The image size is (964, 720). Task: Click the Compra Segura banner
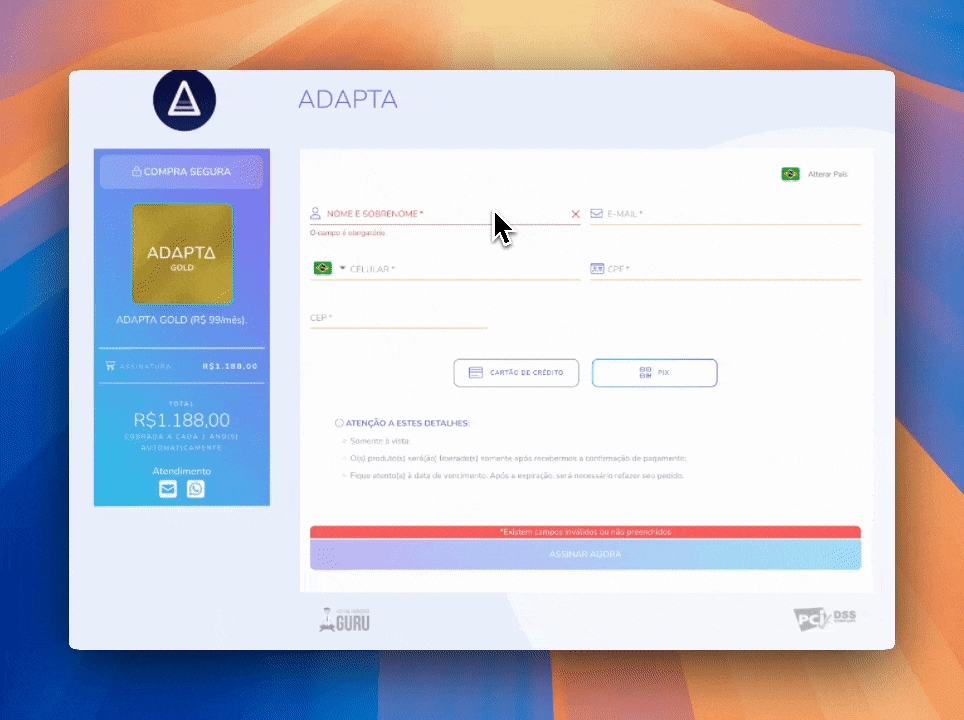coord(181,172)
